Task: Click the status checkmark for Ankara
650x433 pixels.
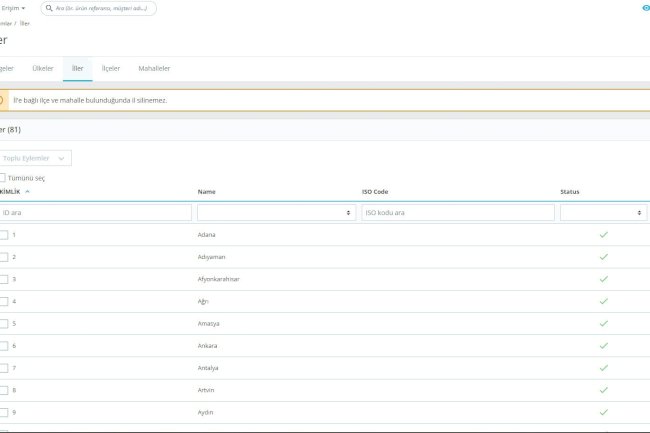Action: click(x=604, y=346)
